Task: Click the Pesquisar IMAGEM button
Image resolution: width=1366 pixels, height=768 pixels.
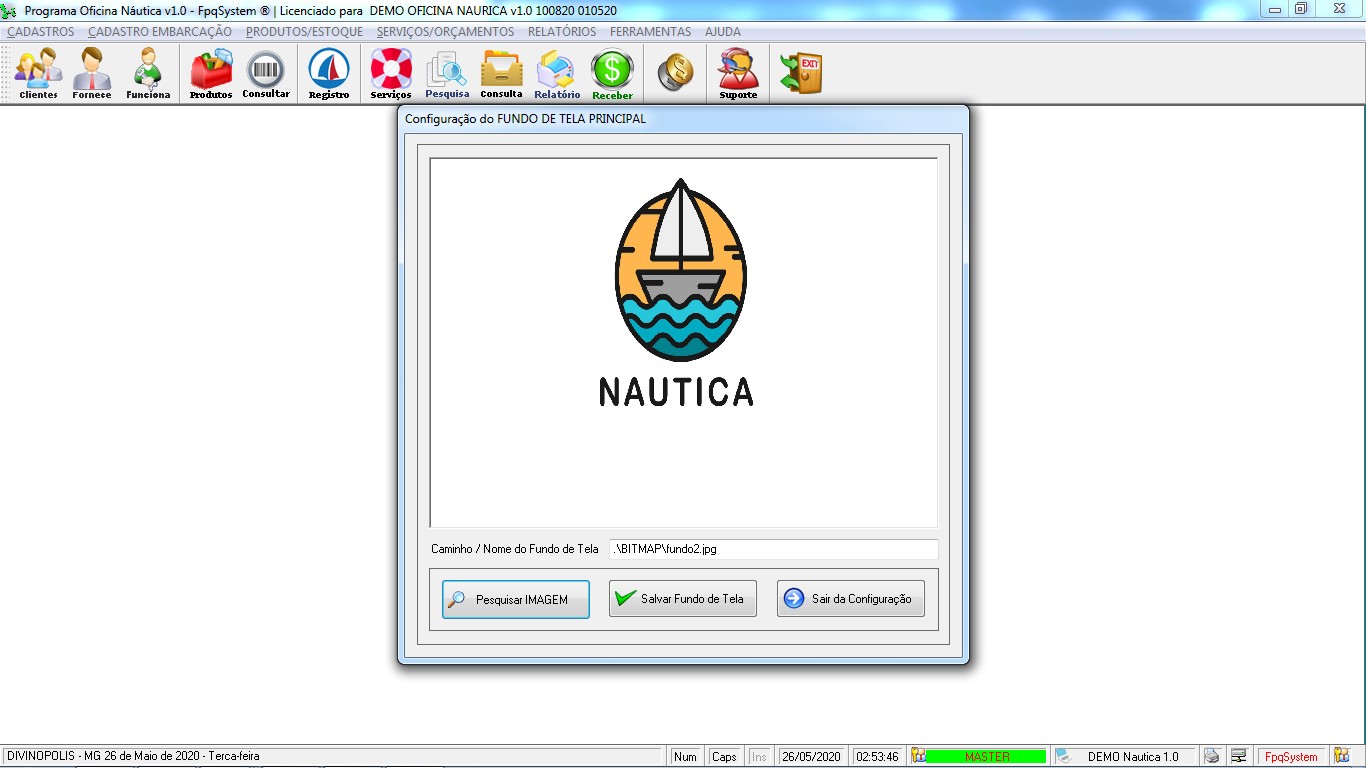Action: pyautogui.click(x=516, y=599)
